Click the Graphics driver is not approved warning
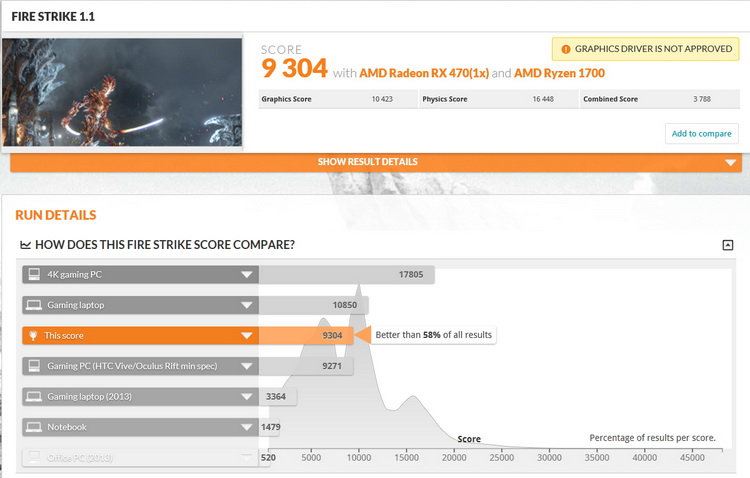This screenshot has width=750, height=478. point(646,49)
